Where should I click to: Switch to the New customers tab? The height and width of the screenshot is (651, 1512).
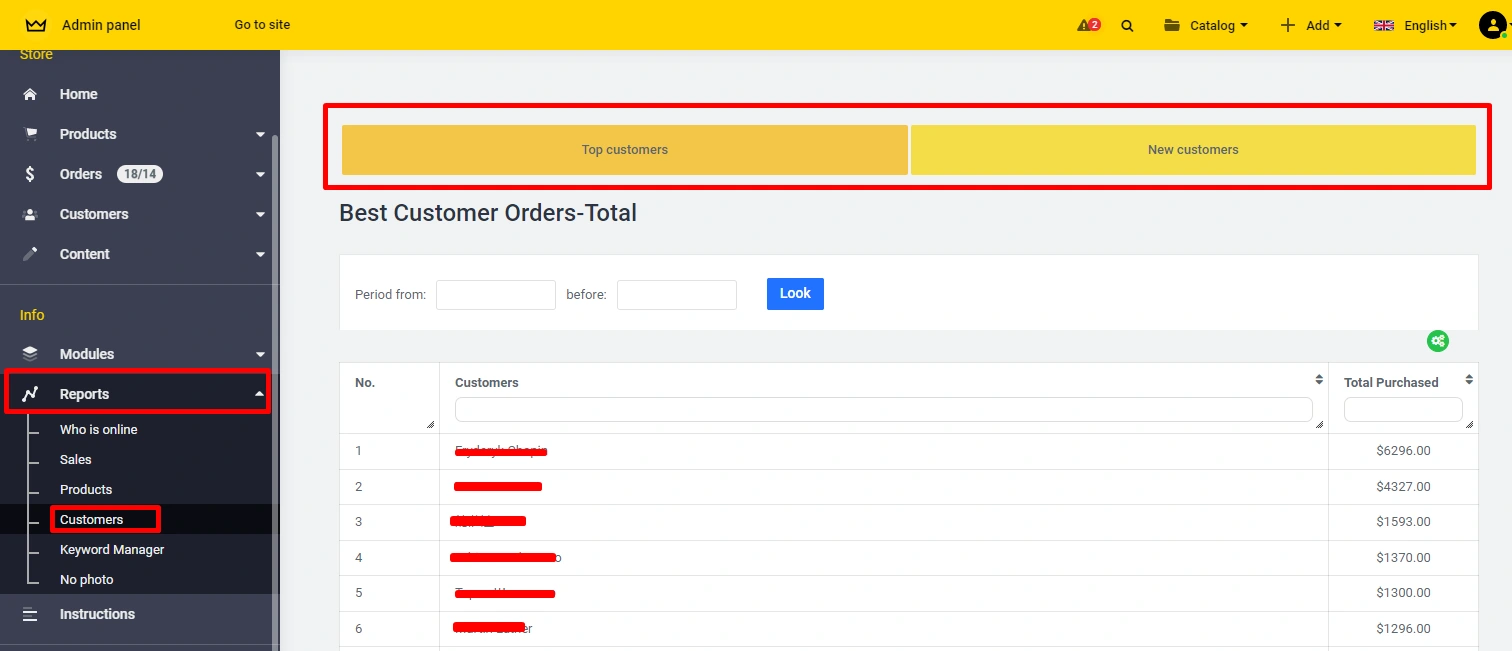tap(1193, 150)
